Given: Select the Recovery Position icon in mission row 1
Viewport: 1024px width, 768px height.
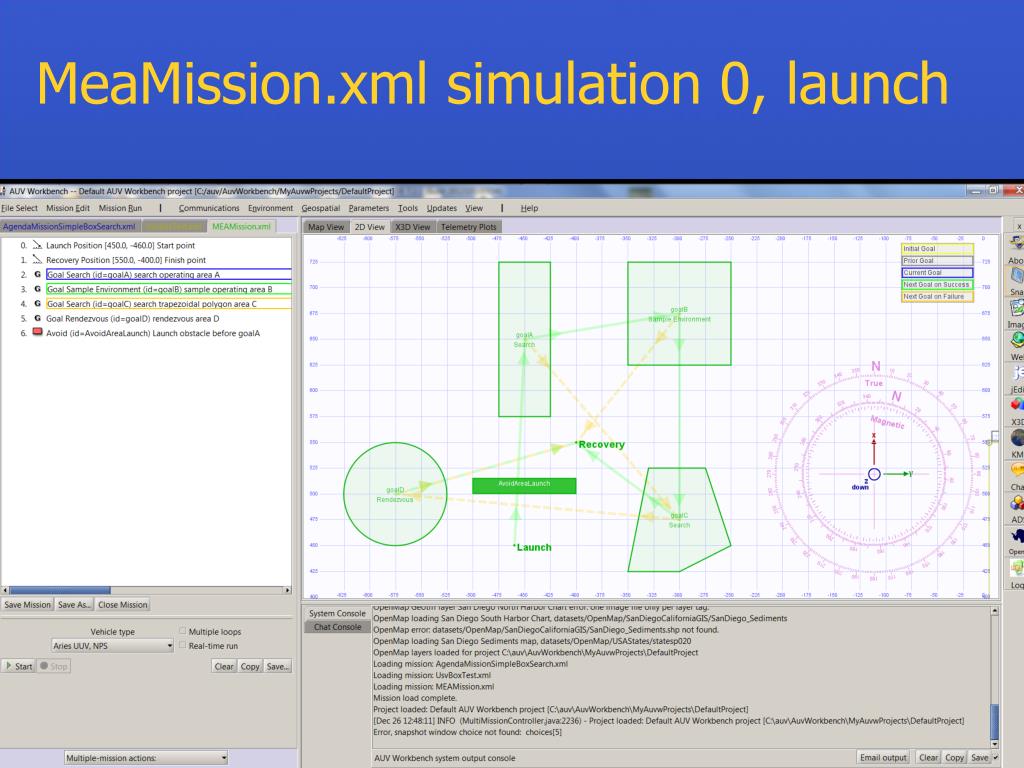Looking at the screenshot, I should (x=37, y=260).
